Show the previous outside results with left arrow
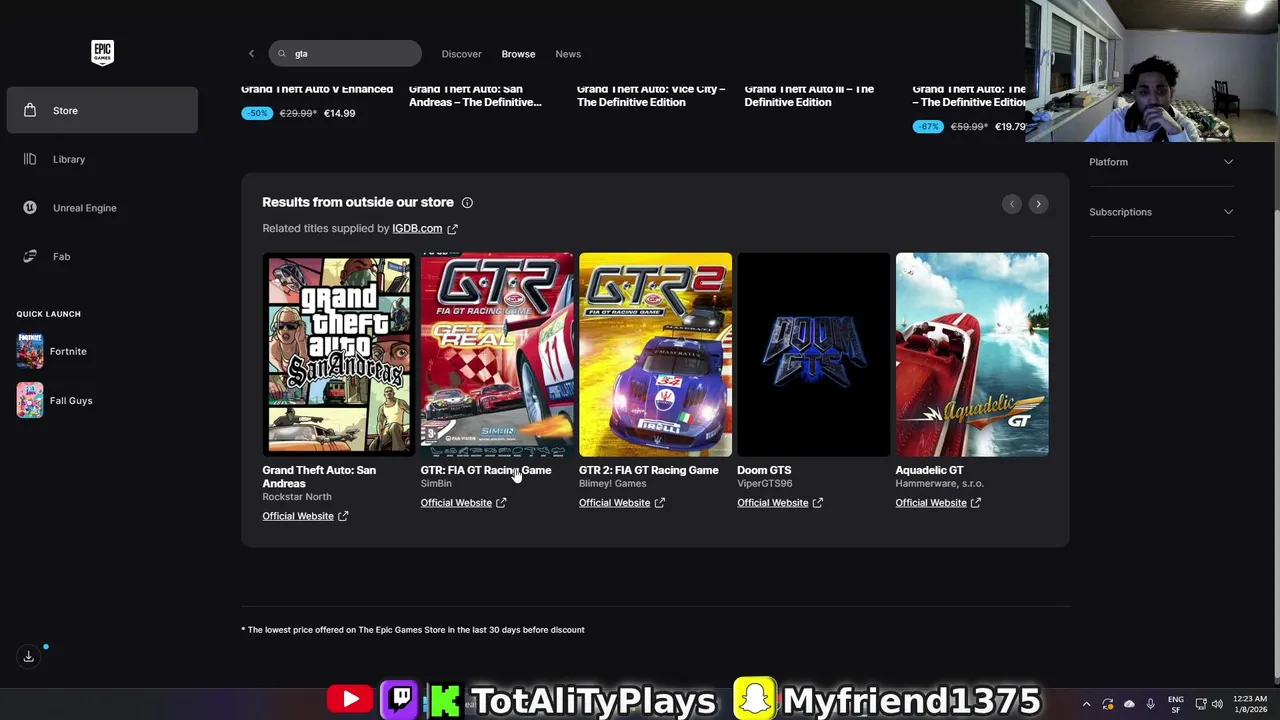This screenshot has width=1280, height=720. click(1012, 204)
